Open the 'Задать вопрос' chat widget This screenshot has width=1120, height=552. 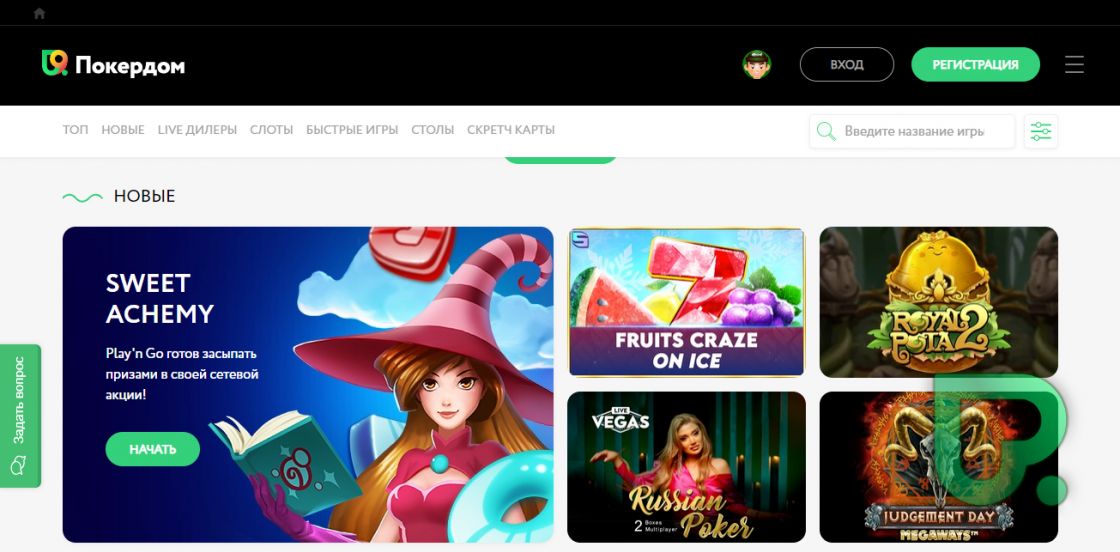click(x=20, y=416)
